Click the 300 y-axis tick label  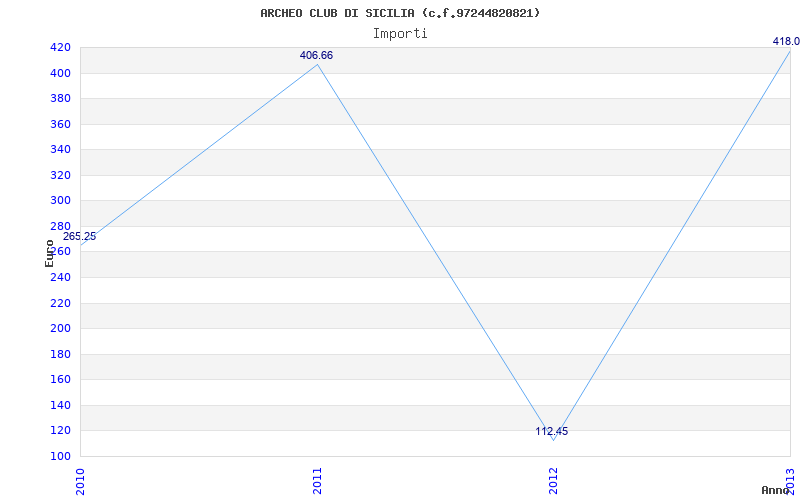pos(60,201)
